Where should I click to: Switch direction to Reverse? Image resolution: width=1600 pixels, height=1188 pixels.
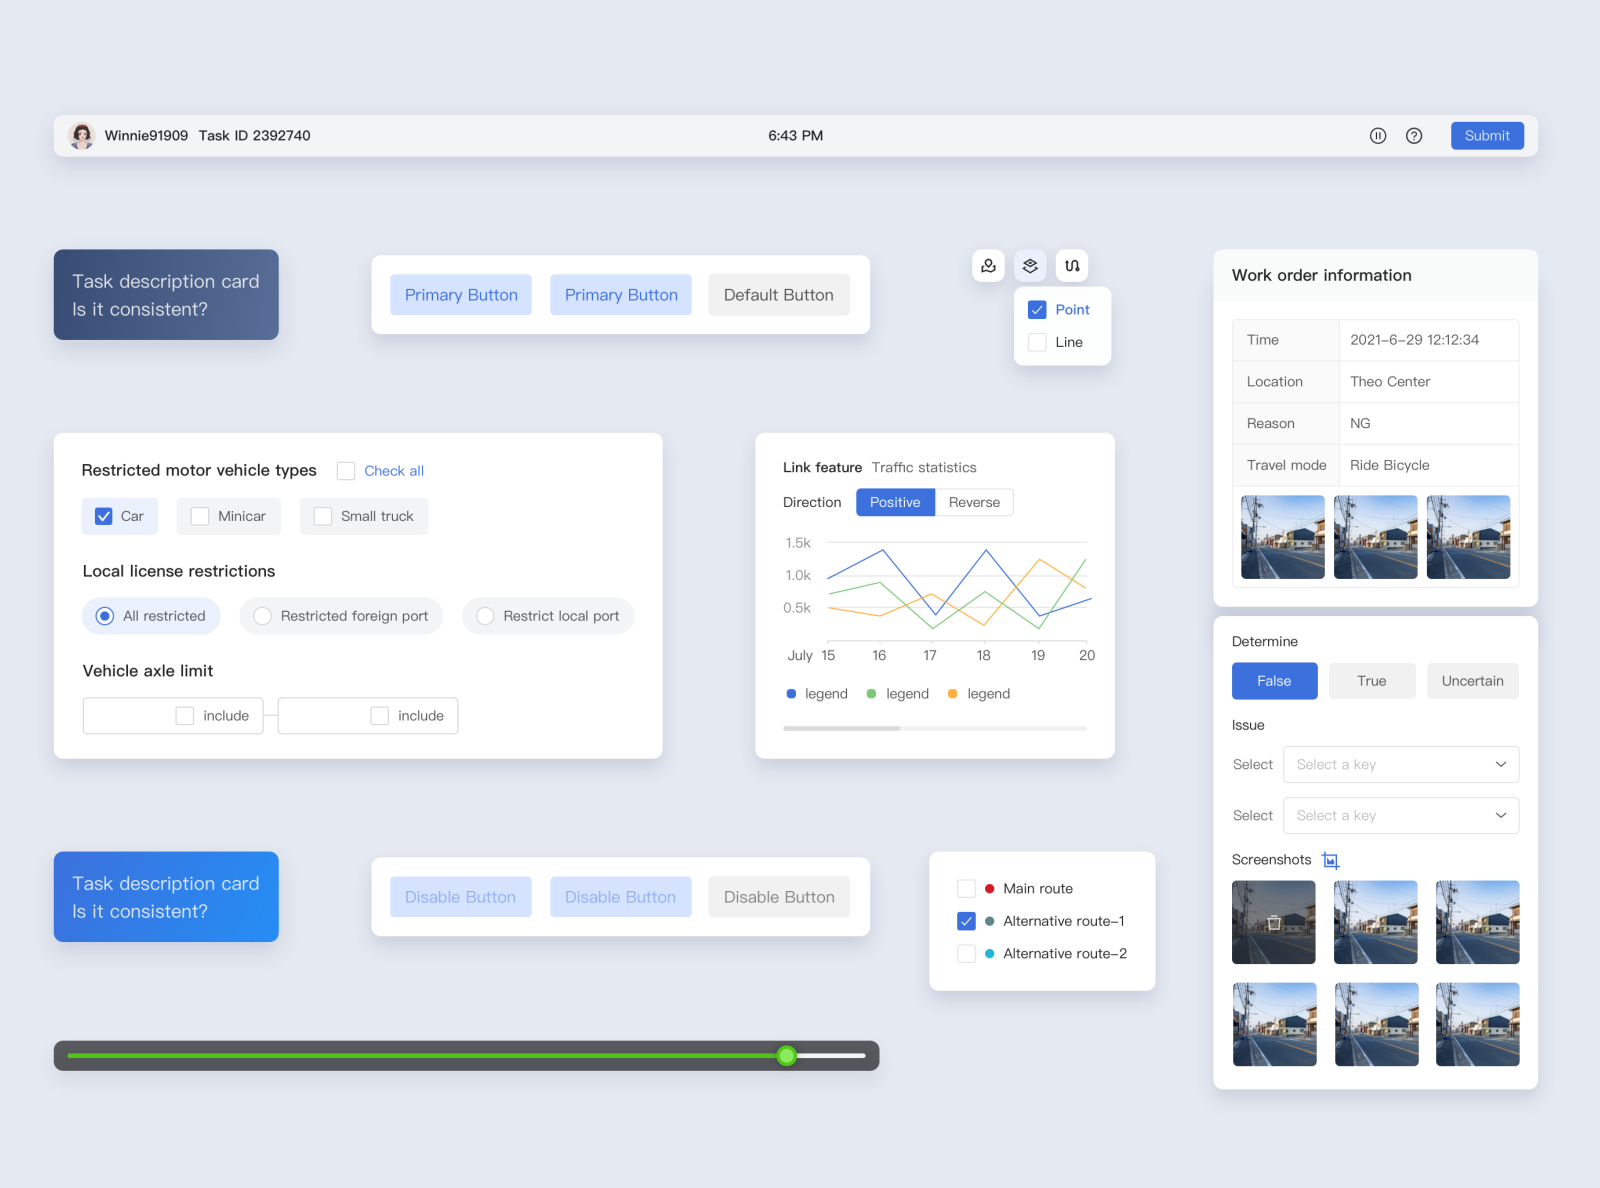coord(973,502)
